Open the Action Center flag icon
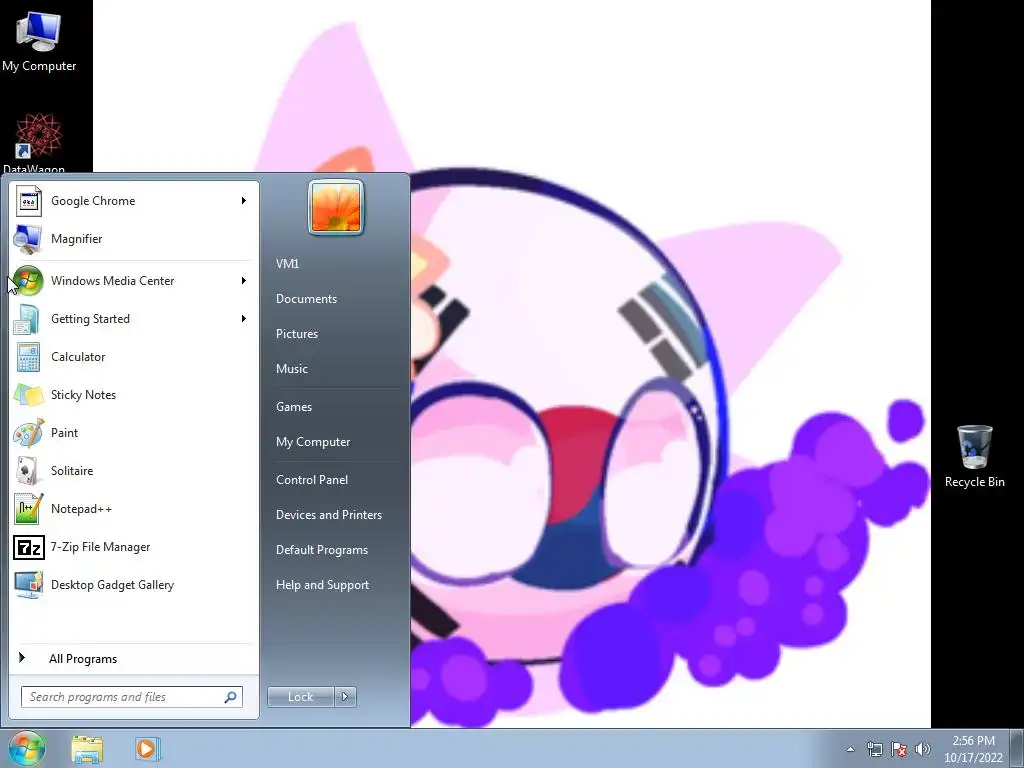The width and height of the screenshot is (1024, 768). [x=899, y=749]
